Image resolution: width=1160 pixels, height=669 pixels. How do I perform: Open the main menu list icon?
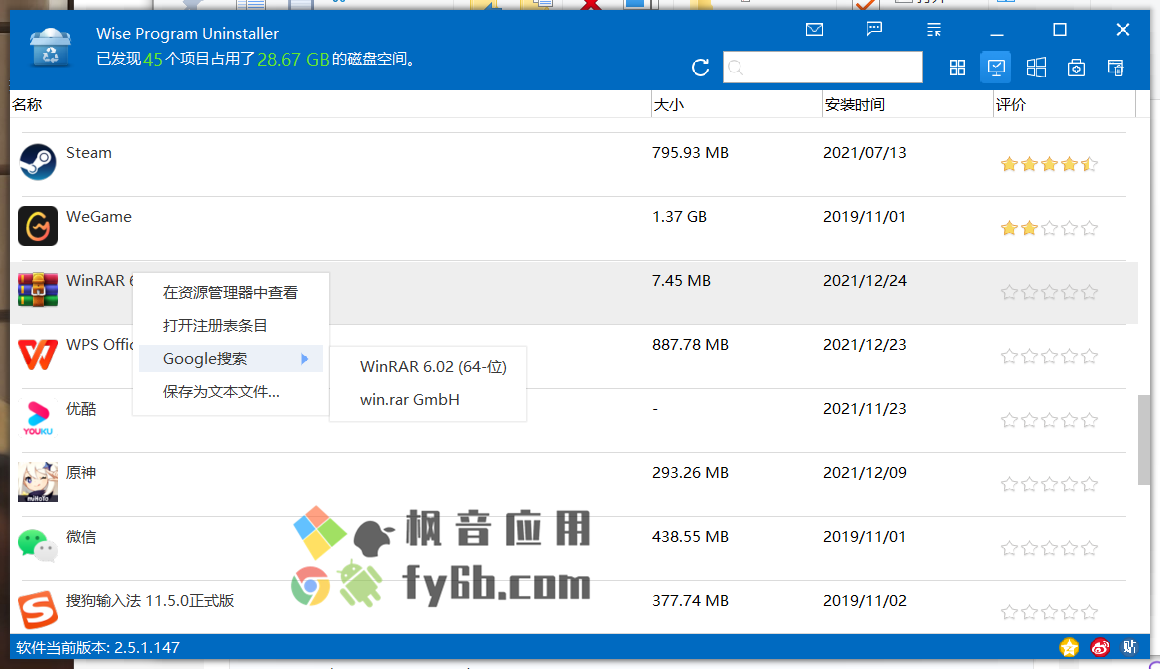[934, 30]
